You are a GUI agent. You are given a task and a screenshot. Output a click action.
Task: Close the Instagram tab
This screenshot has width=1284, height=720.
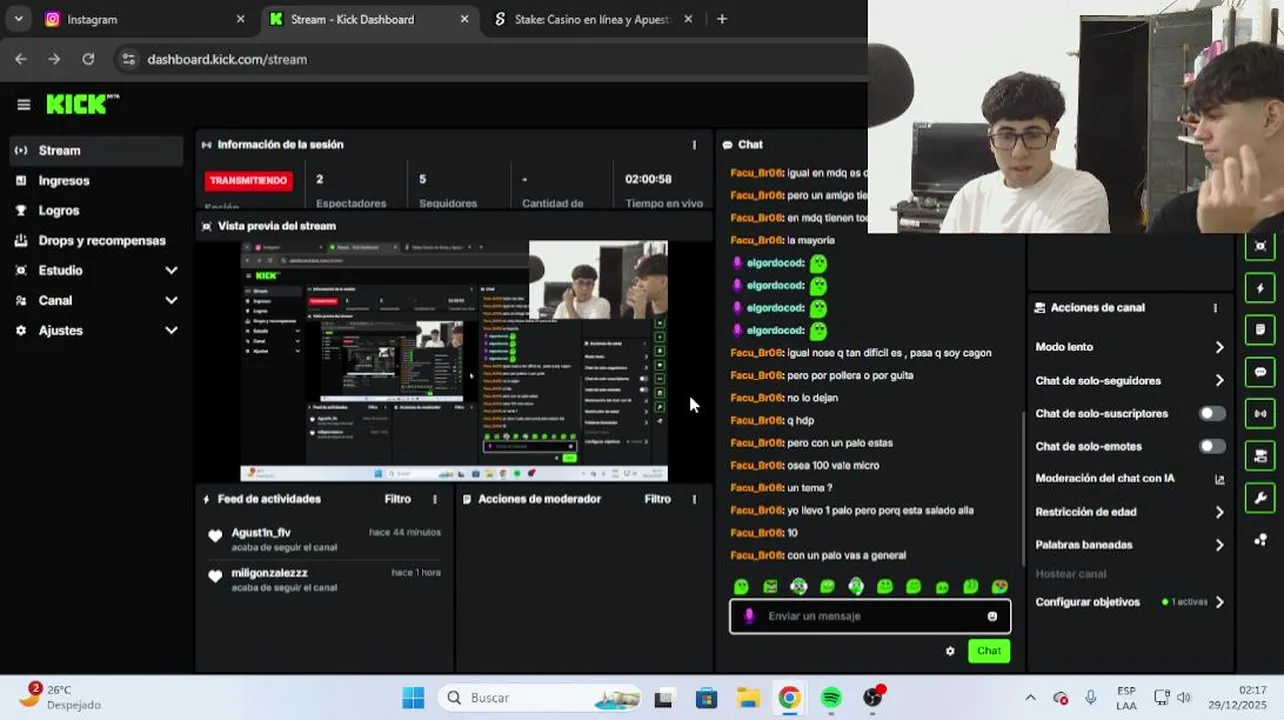coord(240,19)
